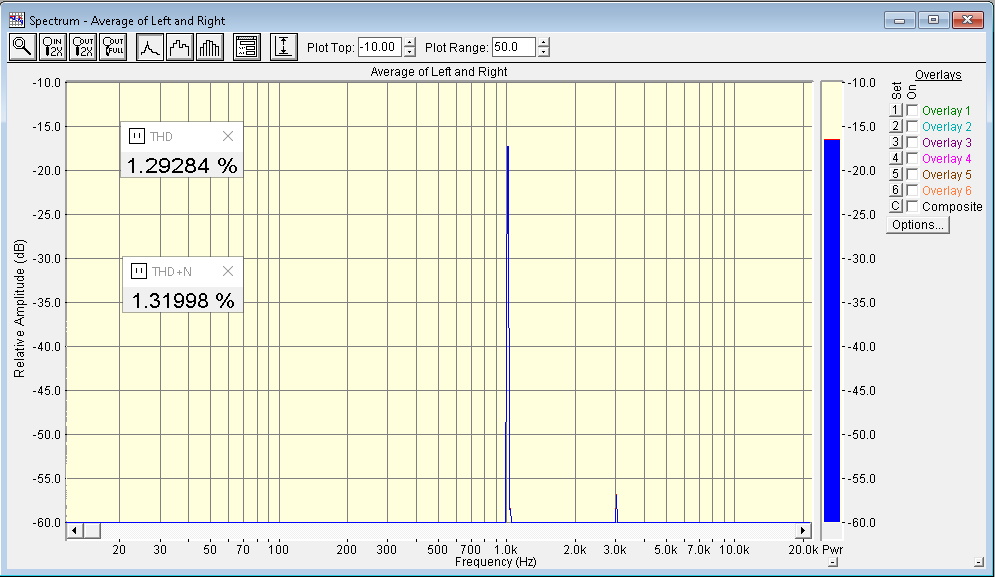Enable the Overlay 1 checkbox
This screenshot has width=995, height=577.
(x=912, y=111)
